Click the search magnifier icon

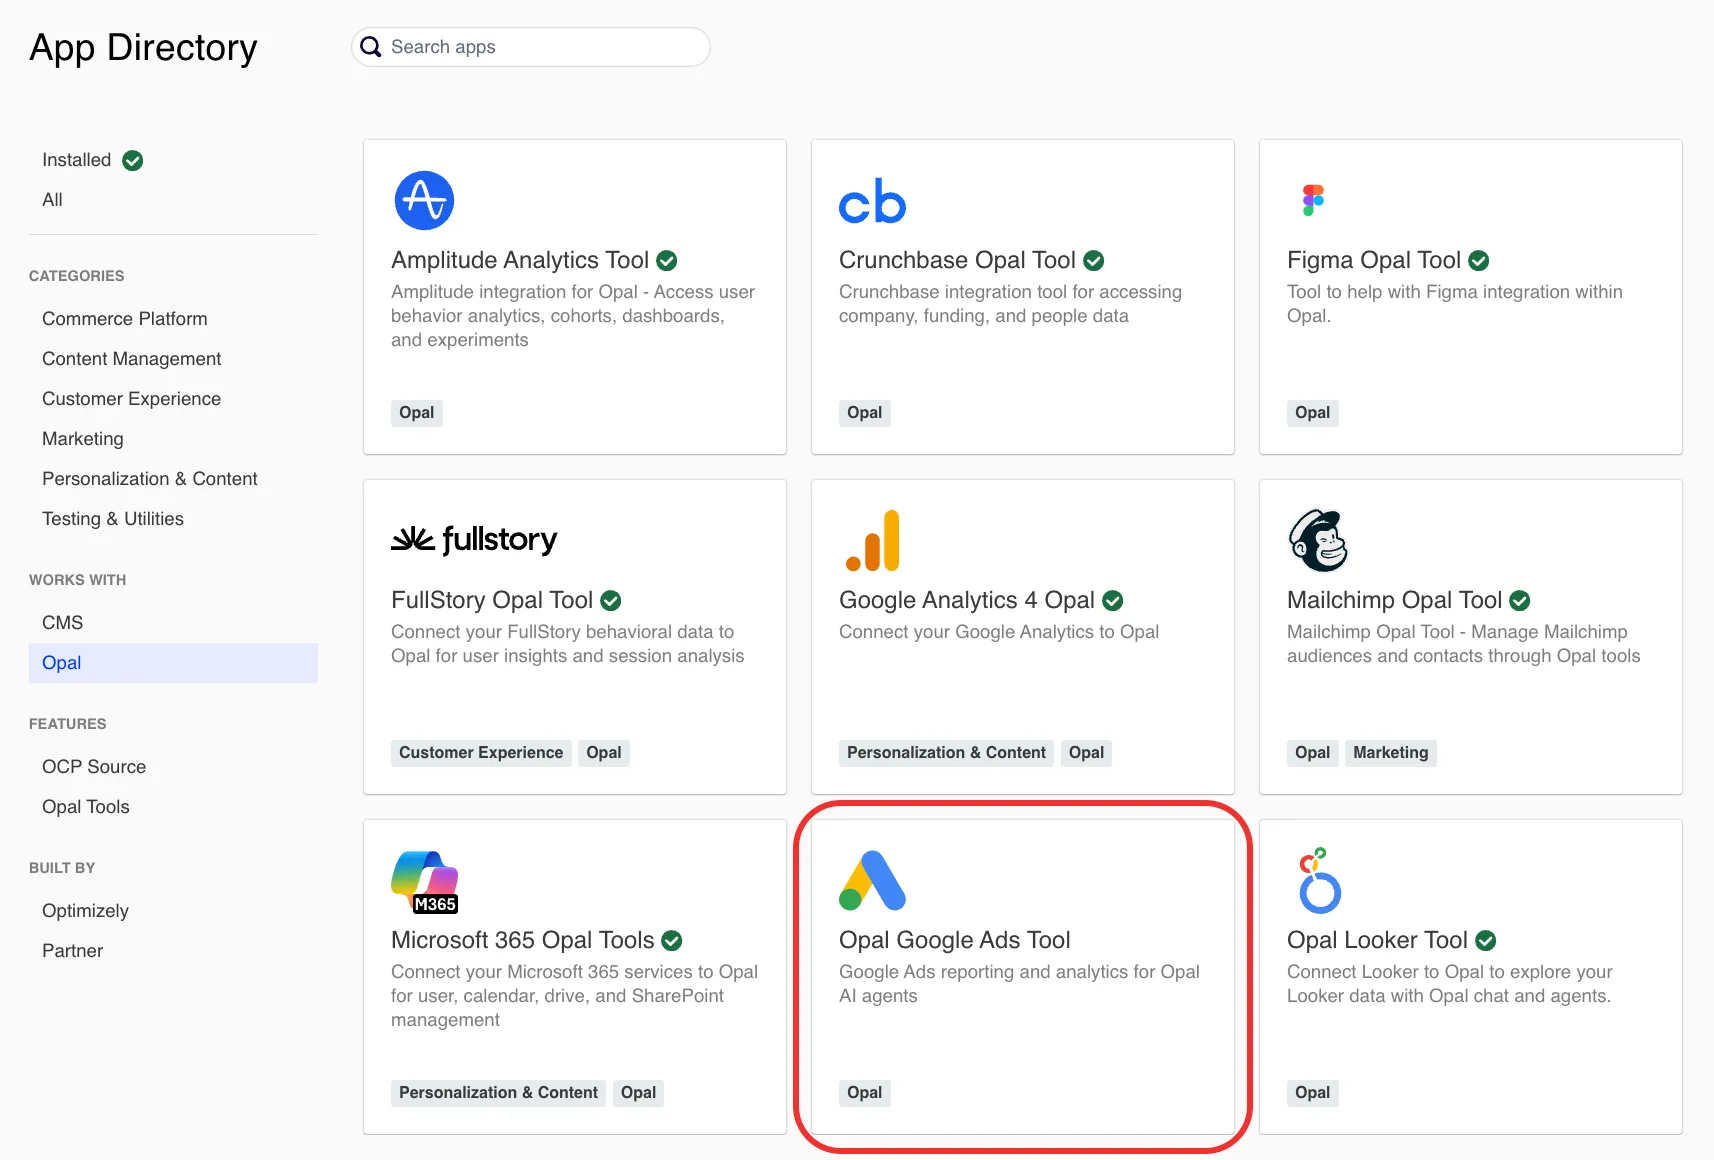coord(371,47)
